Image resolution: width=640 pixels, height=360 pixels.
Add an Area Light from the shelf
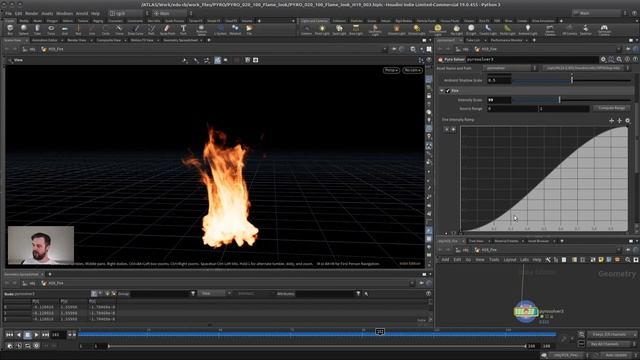point(356,29)
